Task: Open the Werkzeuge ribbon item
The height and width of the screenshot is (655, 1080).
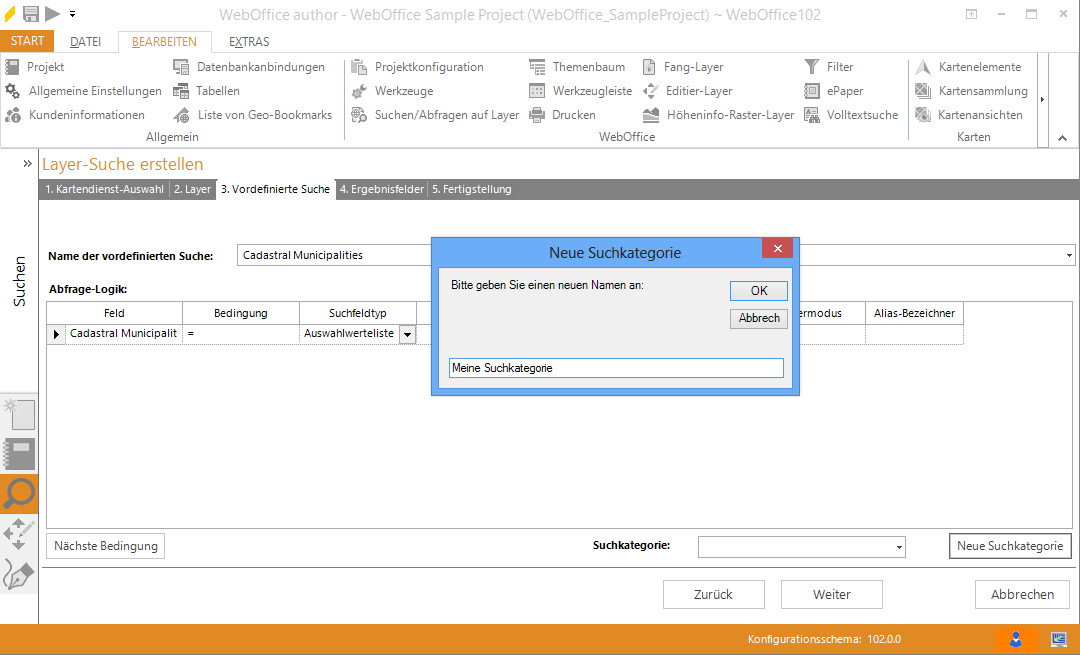Action: pos(403,91)
